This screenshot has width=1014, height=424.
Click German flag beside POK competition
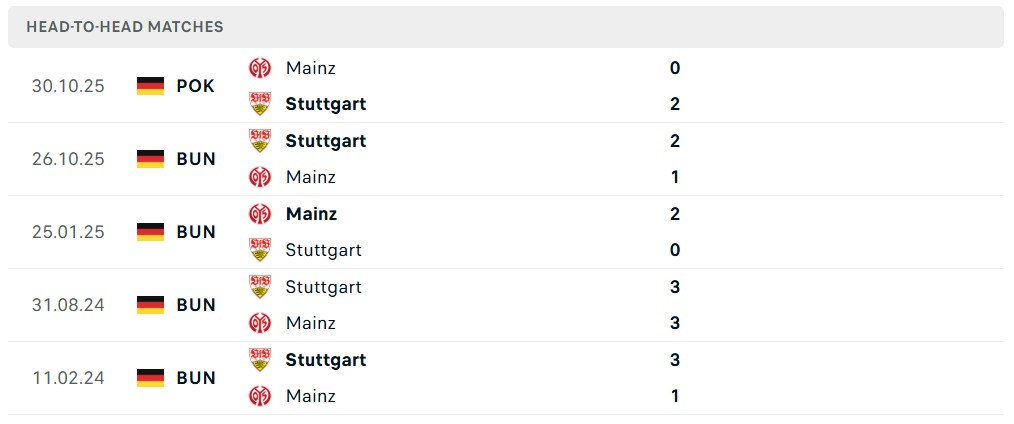(x=150, y=86)
